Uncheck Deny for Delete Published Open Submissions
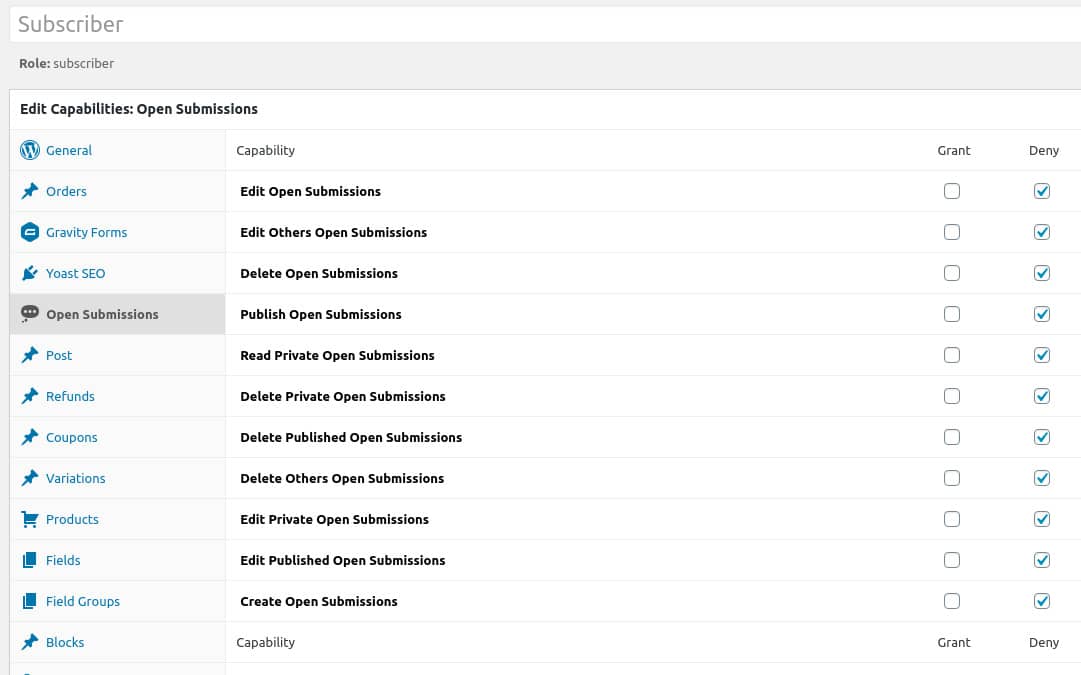 click(x=1042, y=437)
